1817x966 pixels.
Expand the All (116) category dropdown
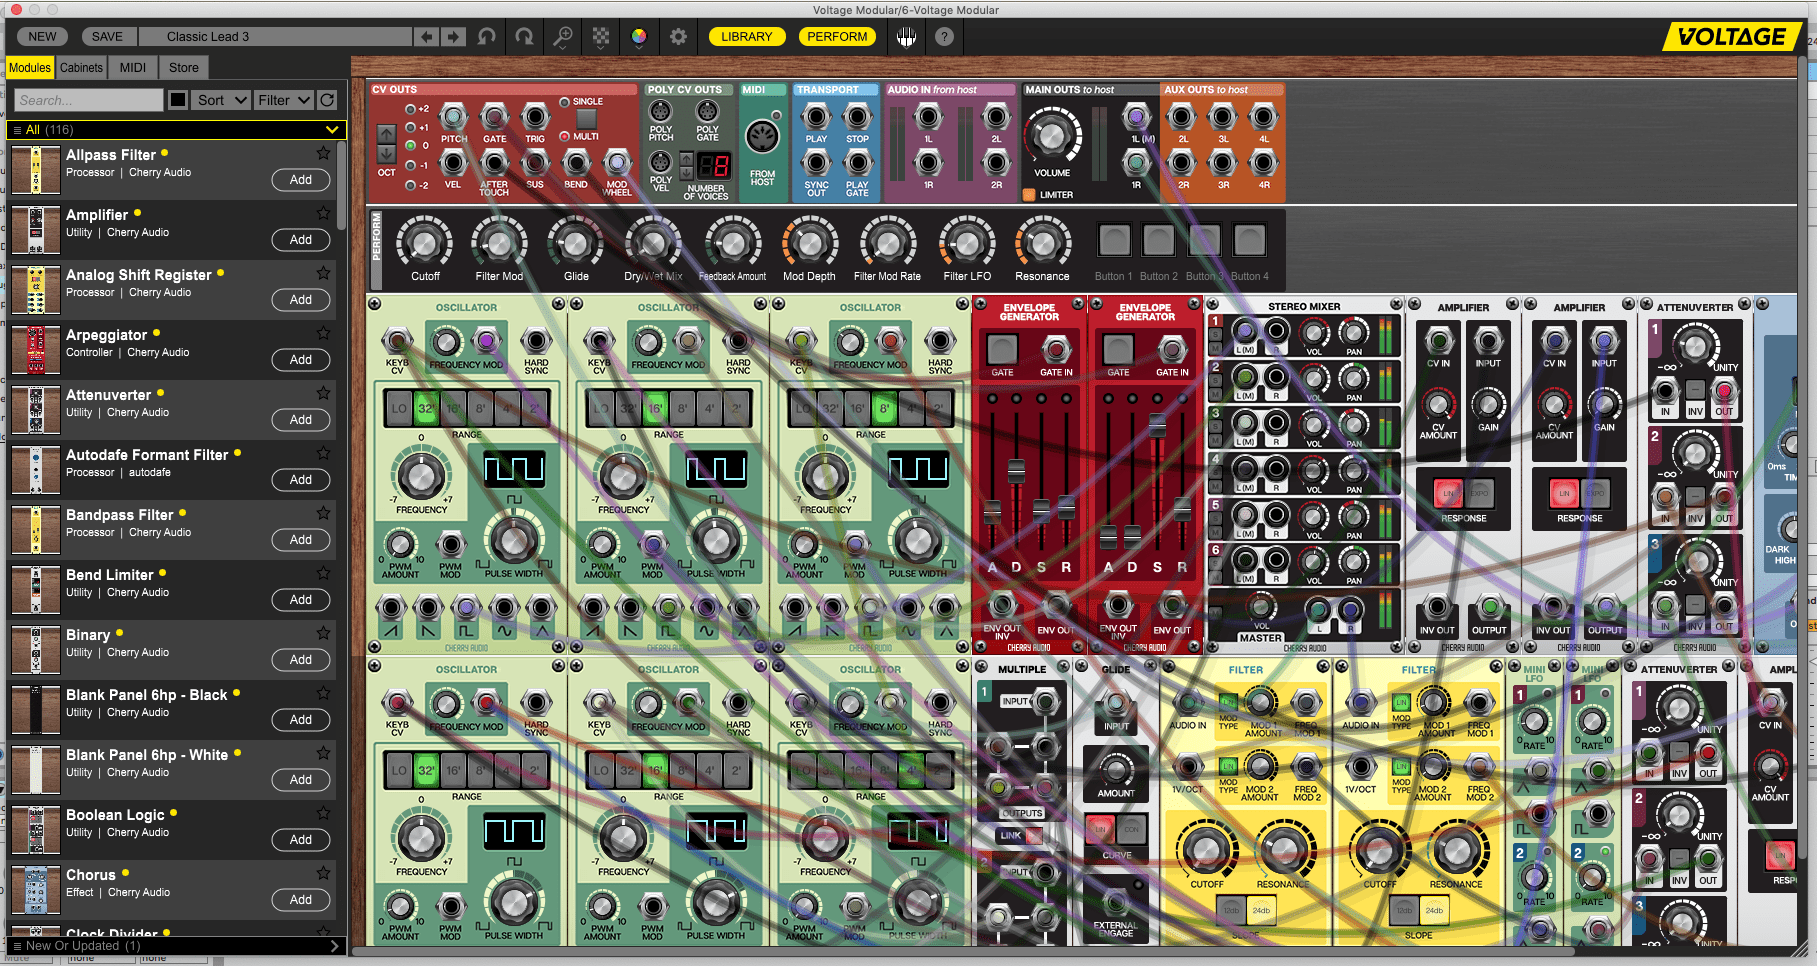(x=177, y=130)
